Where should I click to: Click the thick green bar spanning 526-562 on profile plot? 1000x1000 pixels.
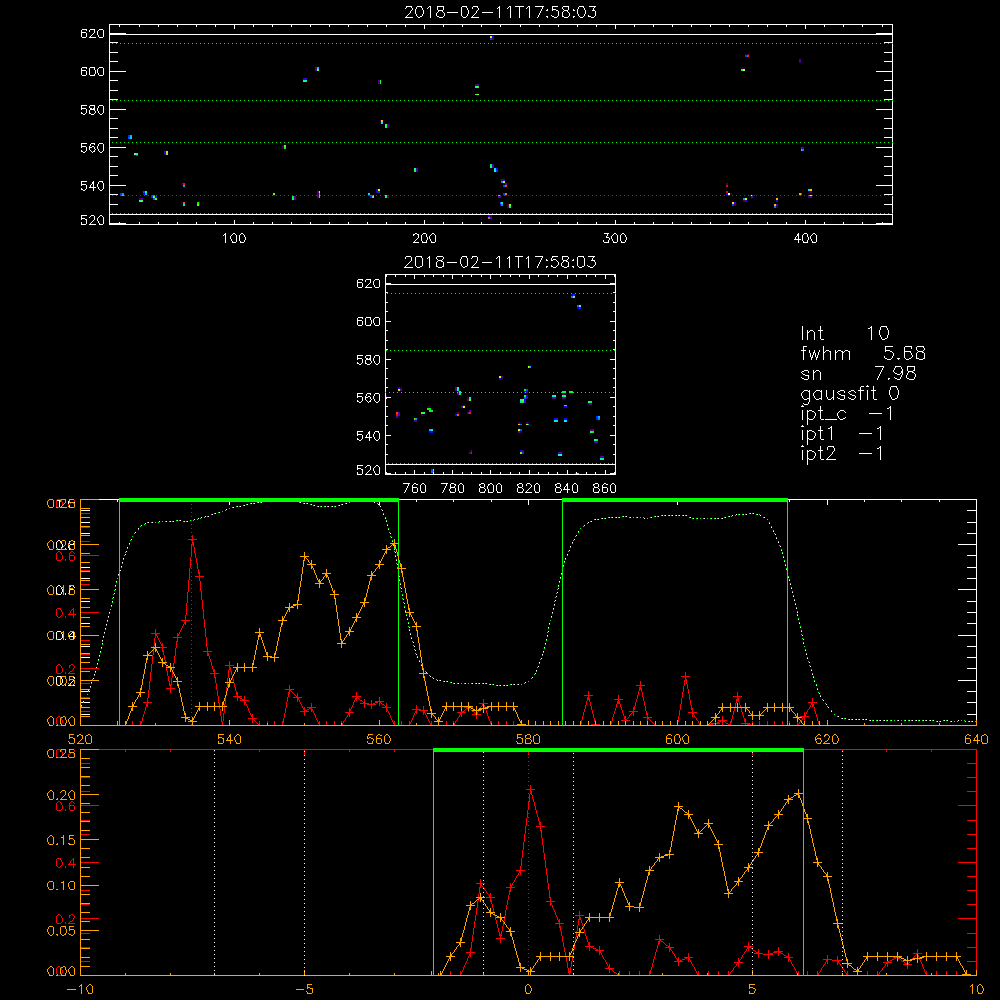coord(259,500)
